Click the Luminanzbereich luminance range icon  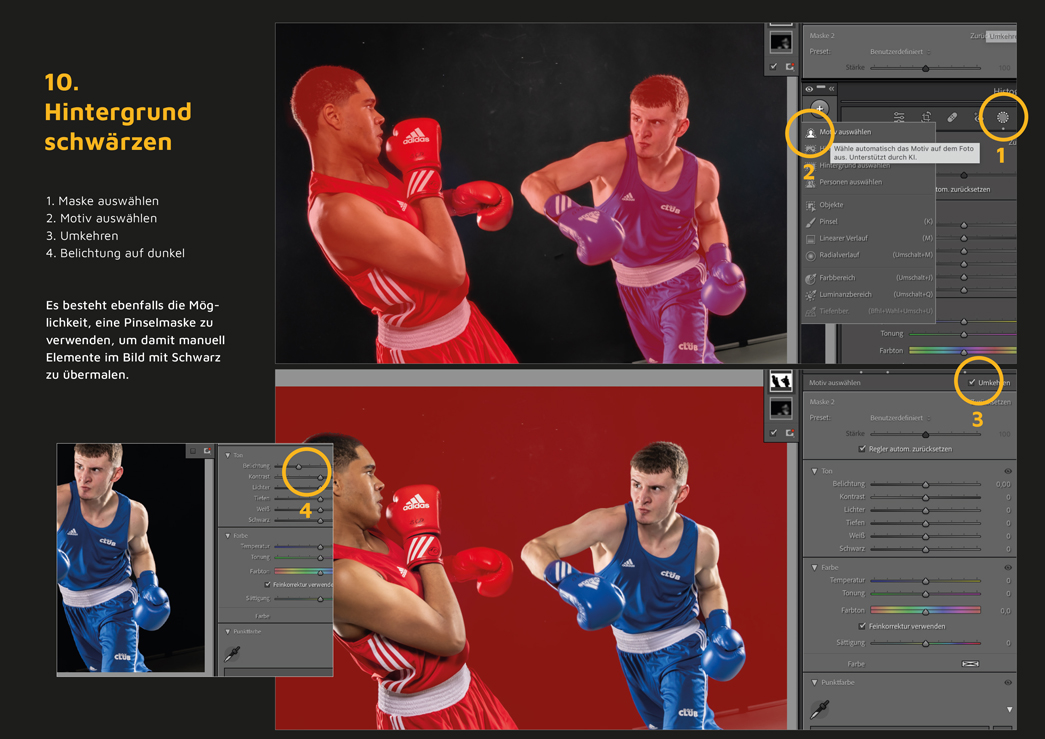pyautogui.click(x=810, y=295)
